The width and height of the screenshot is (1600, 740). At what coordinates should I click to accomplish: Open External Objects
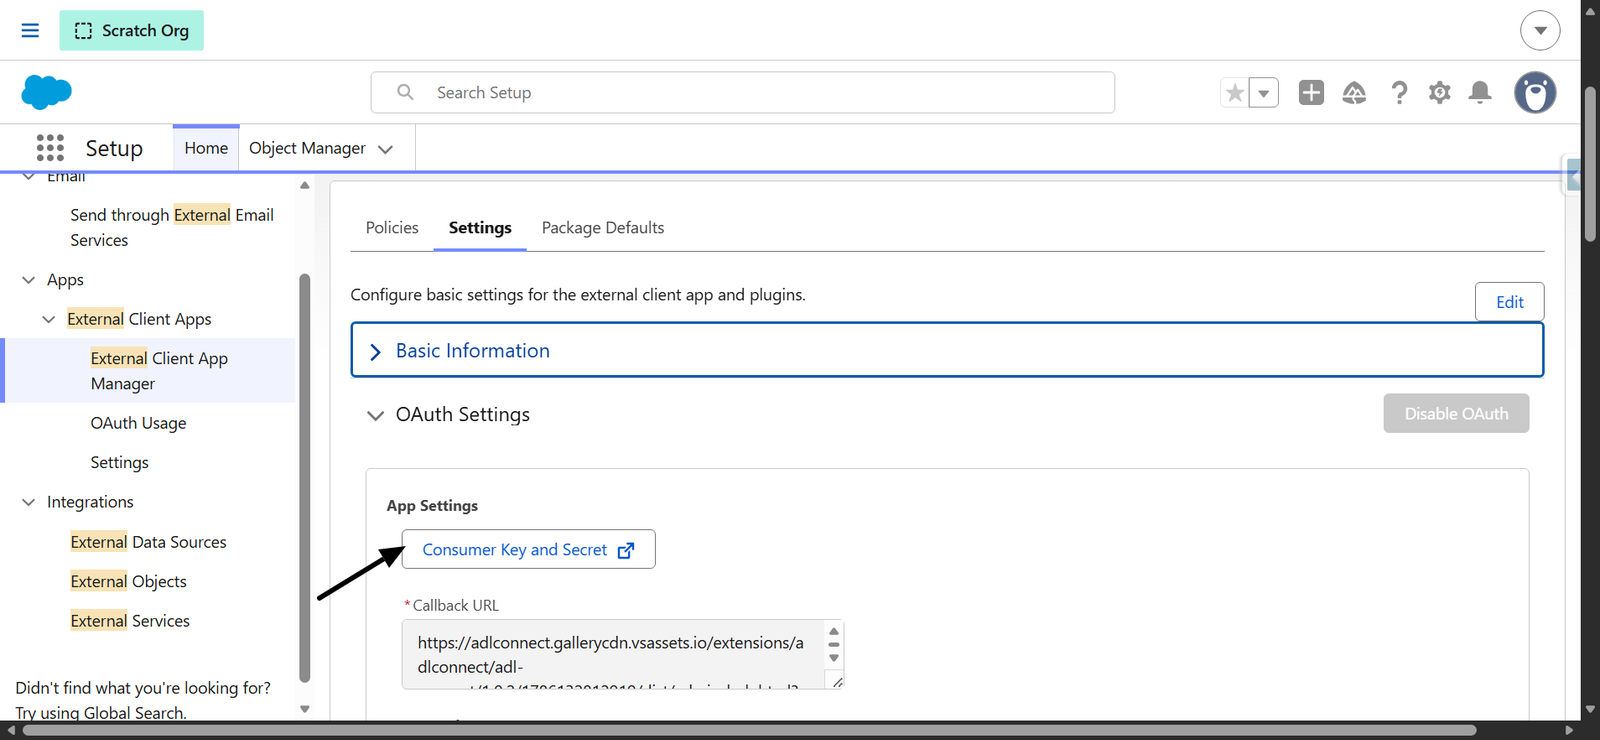[128, 581]
